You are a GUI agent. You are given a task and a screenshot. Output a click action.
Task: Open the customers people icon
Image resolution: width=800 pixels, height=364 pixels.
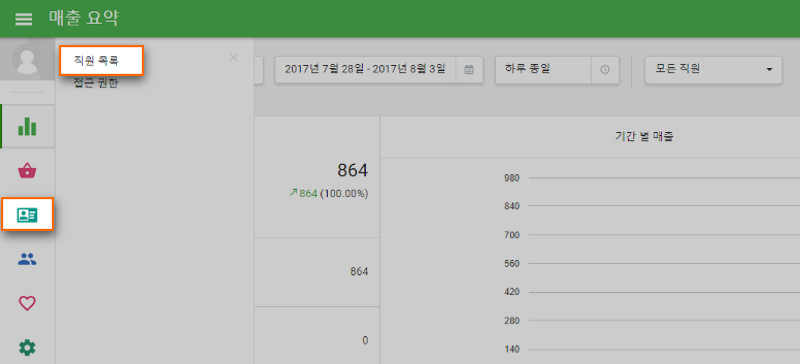pos(27,259)
